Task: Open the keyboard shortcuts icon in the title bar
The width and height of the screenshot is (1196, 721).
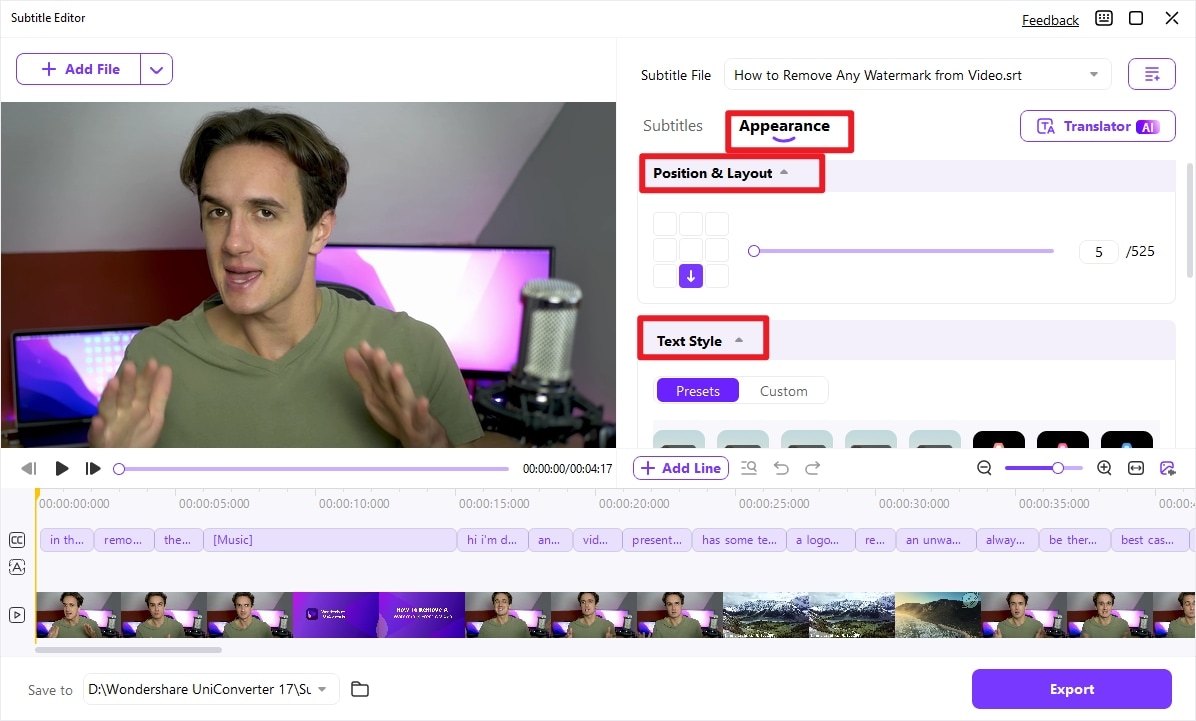Action: coord(1104,18)
